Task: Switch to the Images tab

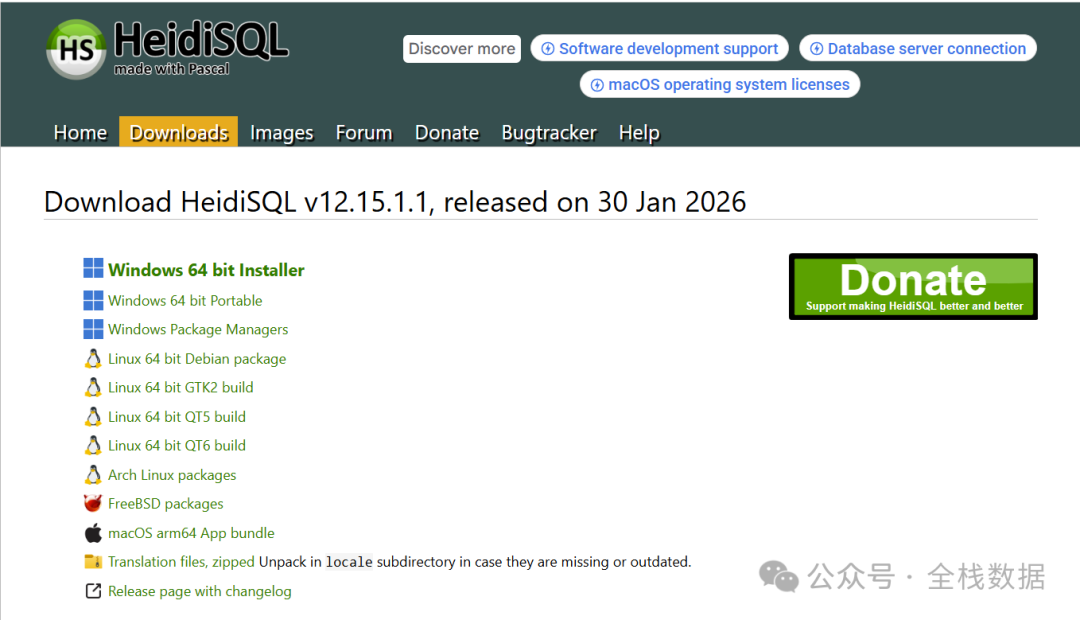Action: coord(281,133)
